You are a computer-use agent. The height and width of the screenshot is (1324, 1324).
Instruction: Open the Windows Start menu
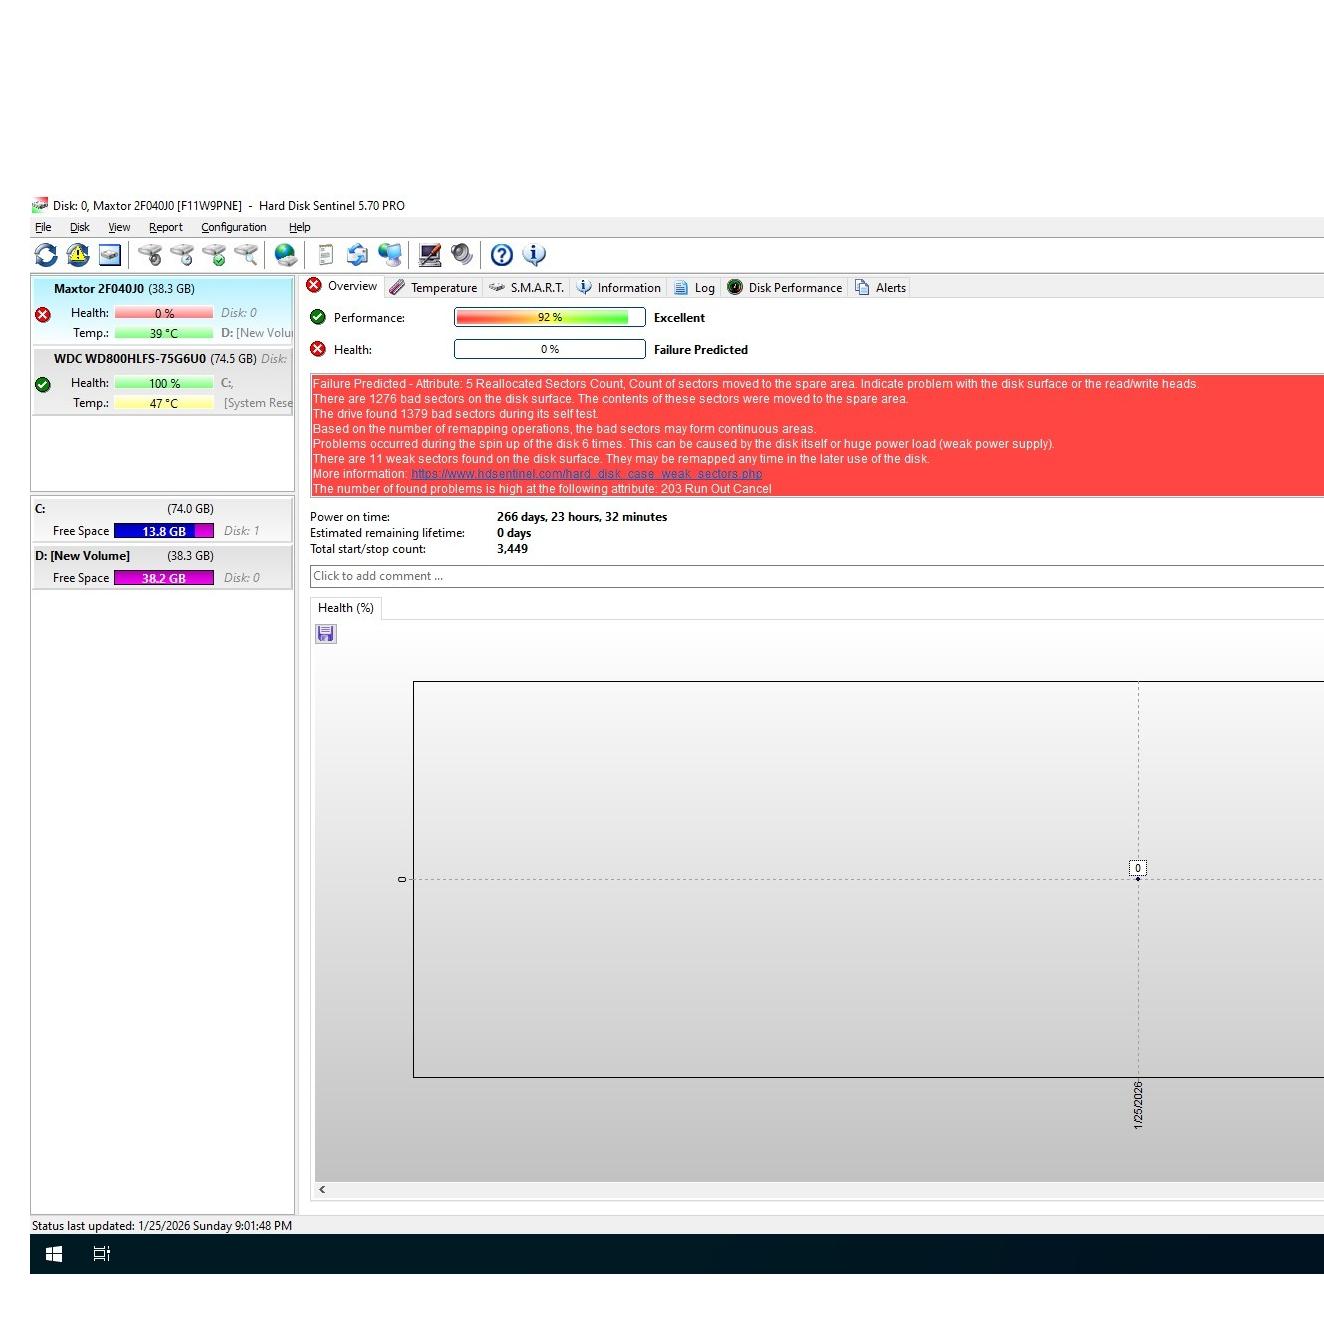54,1254
